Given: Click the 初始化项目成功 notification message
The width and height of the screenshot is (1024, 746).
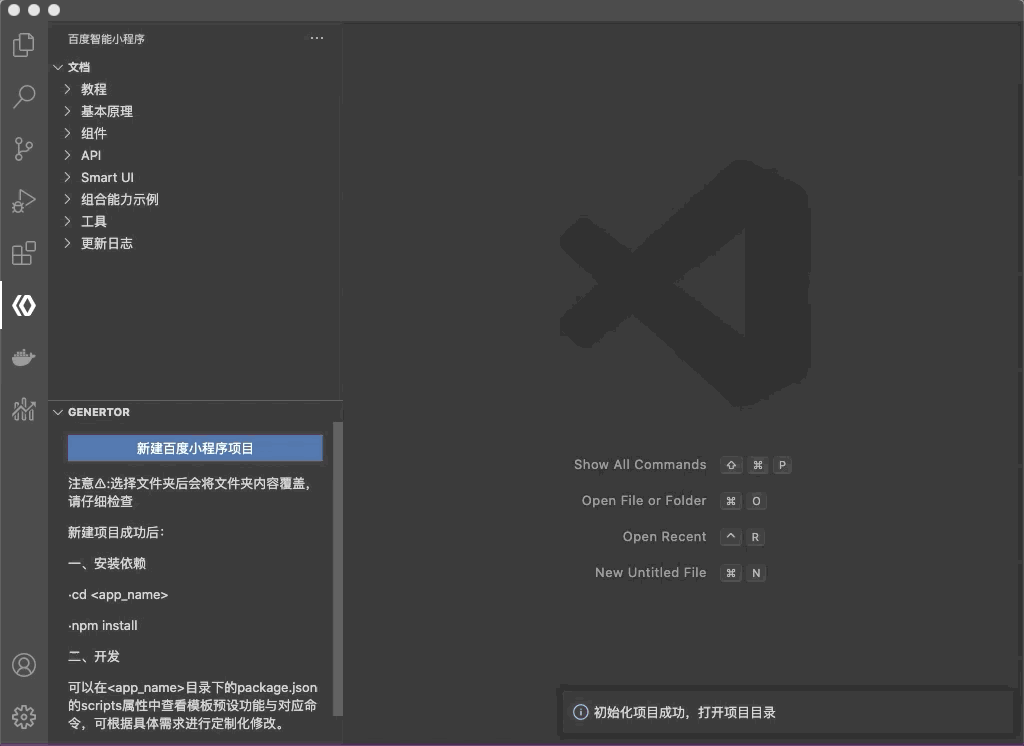Looking at the screenshot, I should pos(684,712).
